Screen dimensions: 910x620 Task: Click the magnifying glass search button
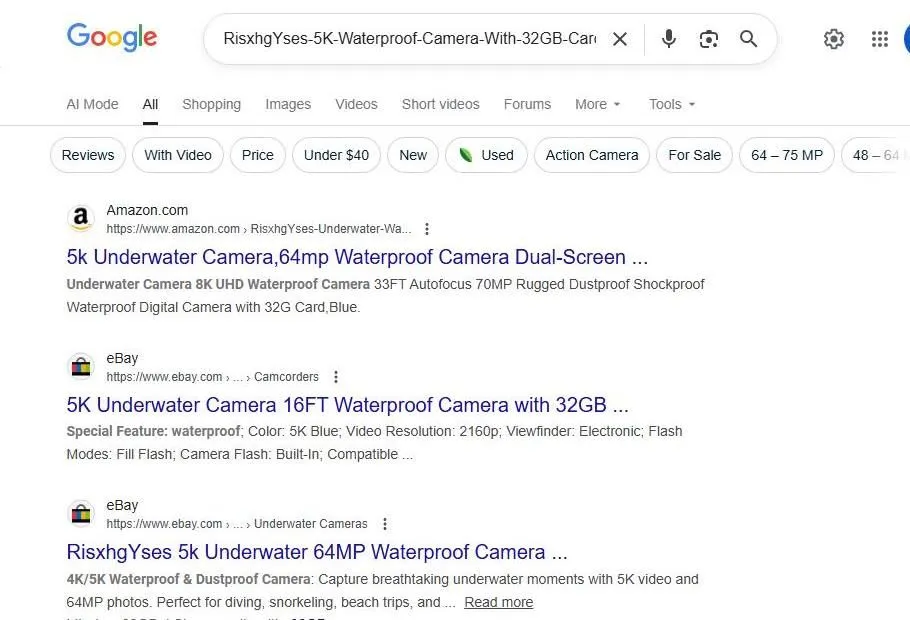[x=749, y=39]
